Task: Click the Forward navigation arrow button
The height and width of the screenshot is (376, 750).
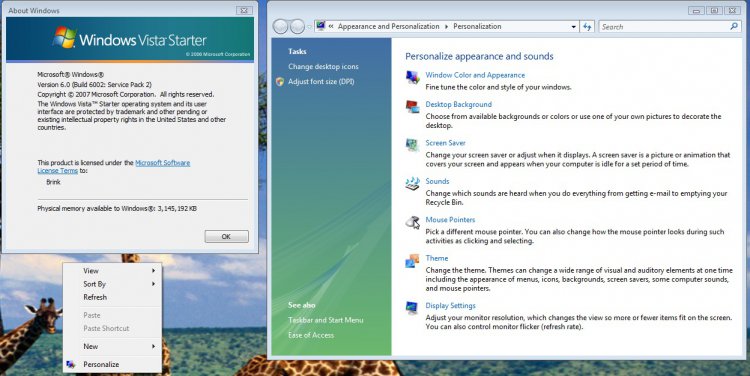Action: (x=298, y=27)
